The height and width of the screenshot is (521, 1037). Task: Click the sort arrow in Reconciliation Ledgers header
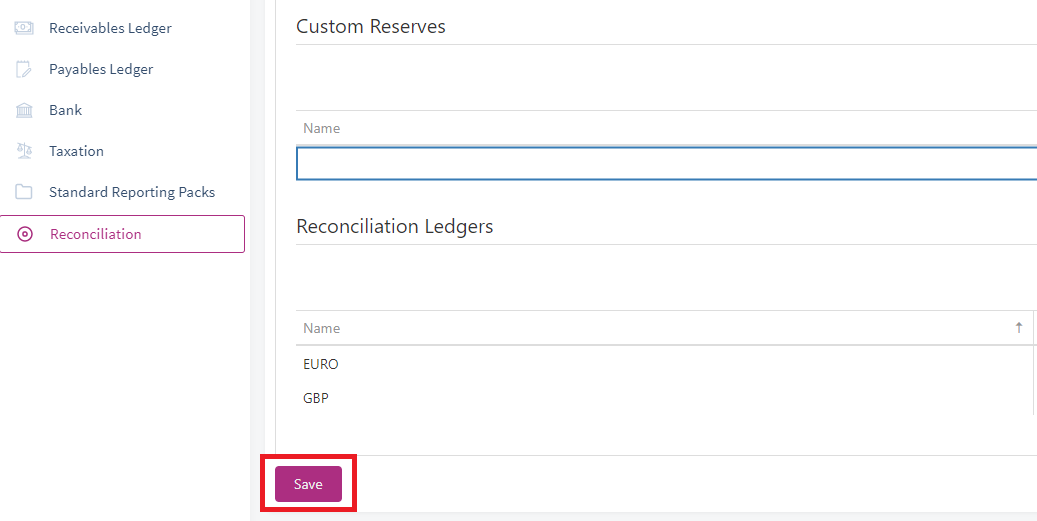pos(1019,328)
